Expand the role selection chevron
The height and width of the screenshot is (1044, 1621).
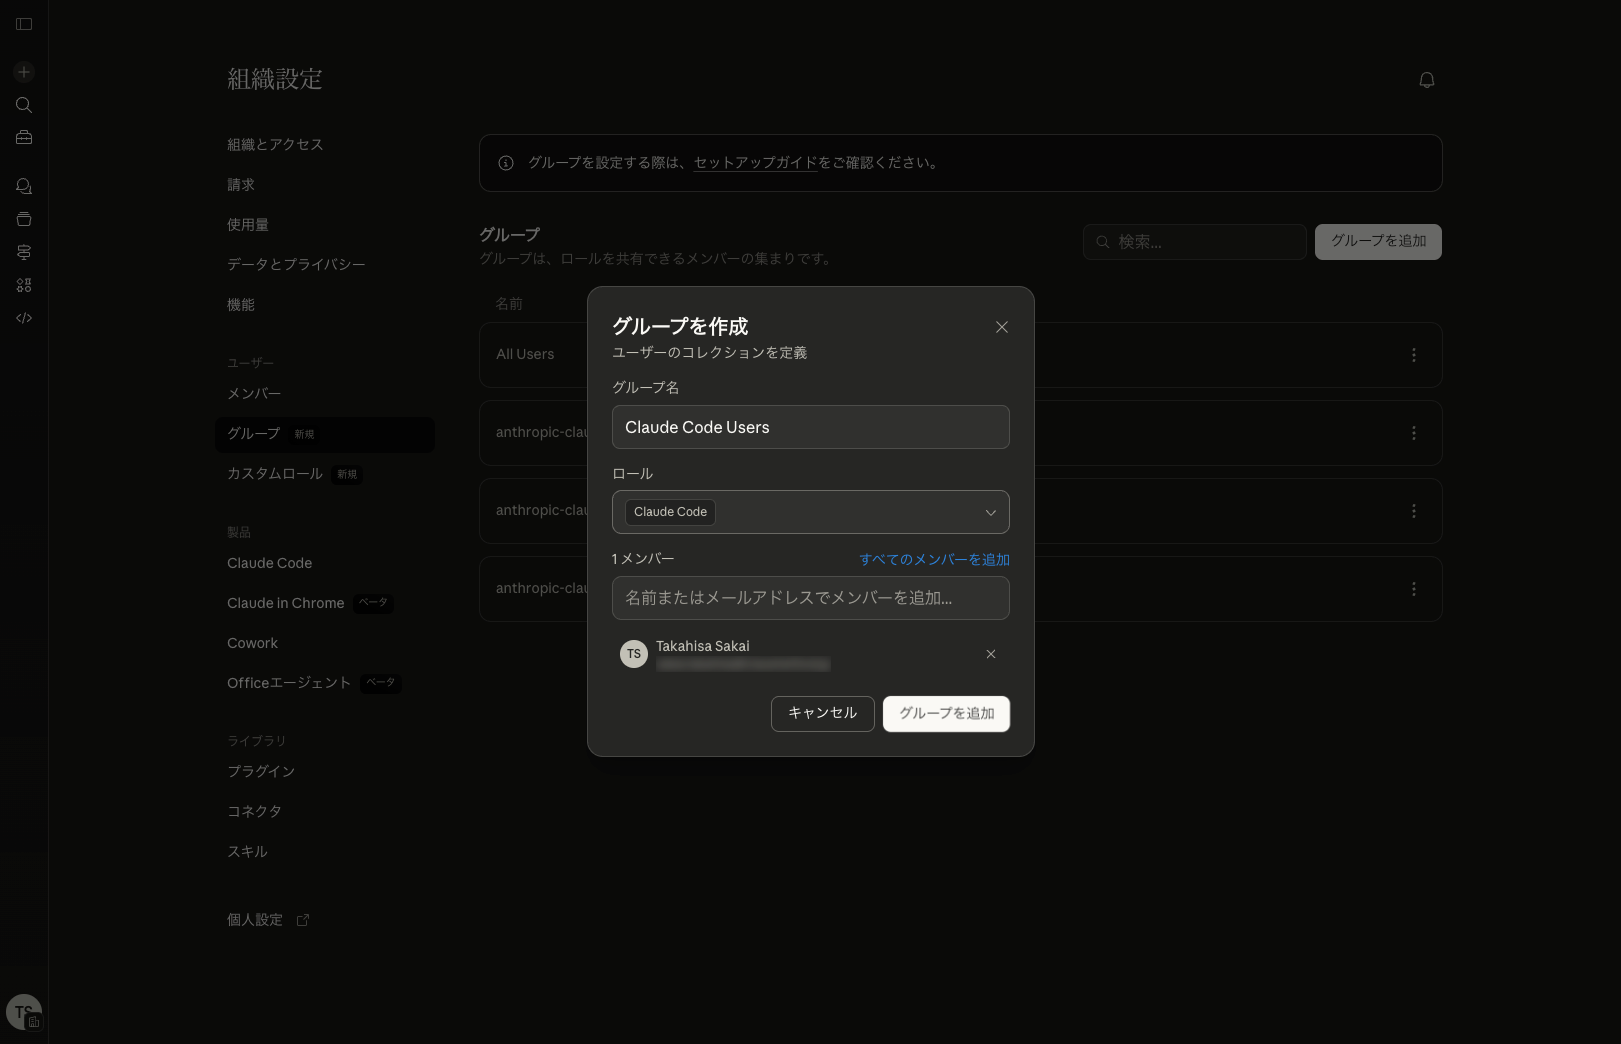(991, 512)
